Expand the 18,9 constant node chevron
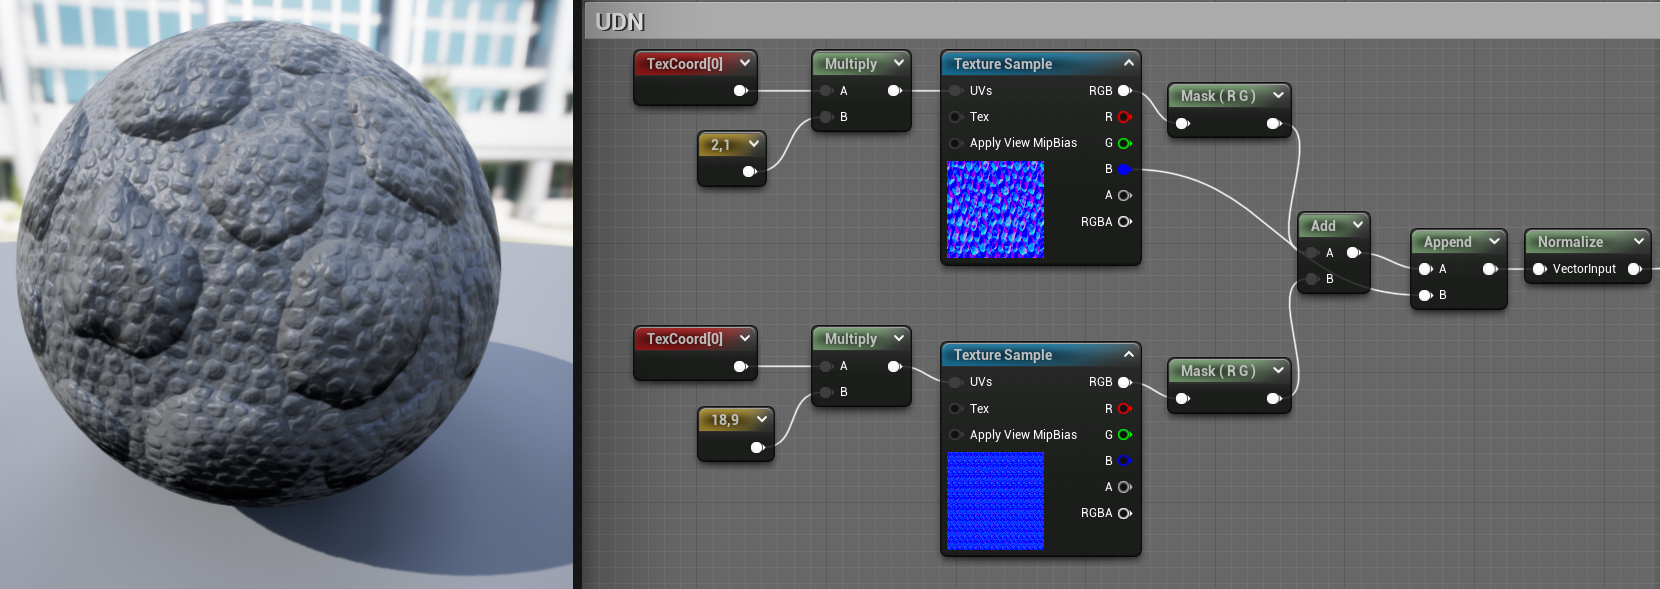The height and width of the screenshot is (589, 1660). tap(762, 419)
